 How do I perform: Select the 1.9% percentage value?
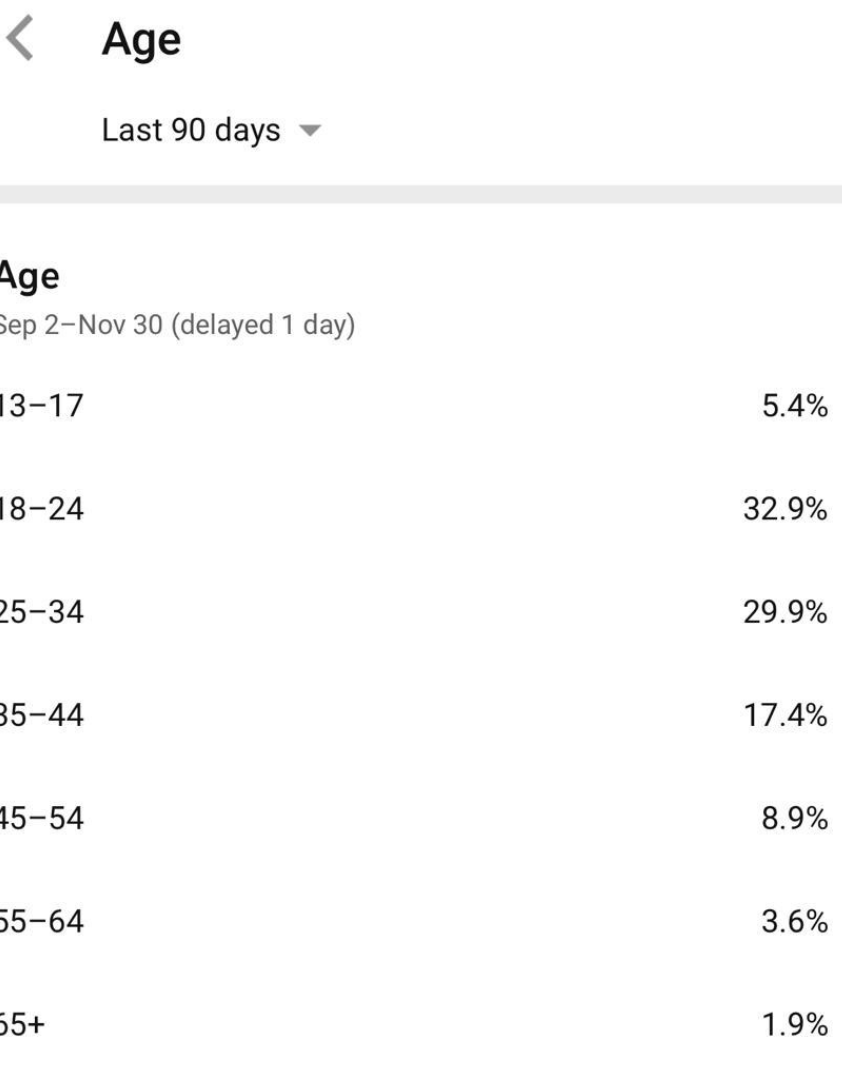[x=794, y=1025]
